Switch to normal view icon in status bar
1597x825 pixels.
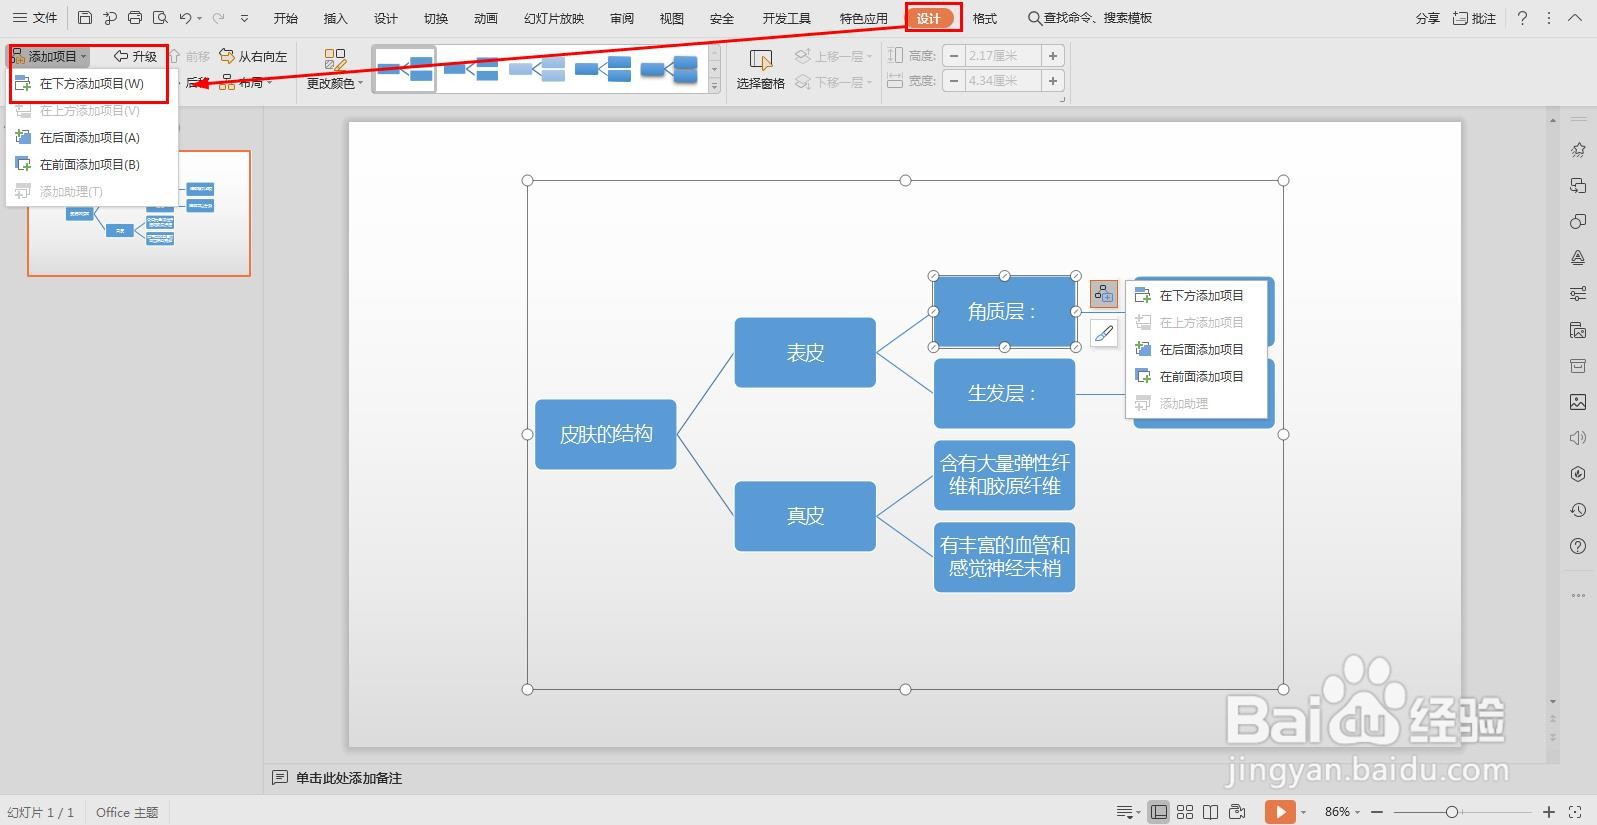(x=1158, y=812)
